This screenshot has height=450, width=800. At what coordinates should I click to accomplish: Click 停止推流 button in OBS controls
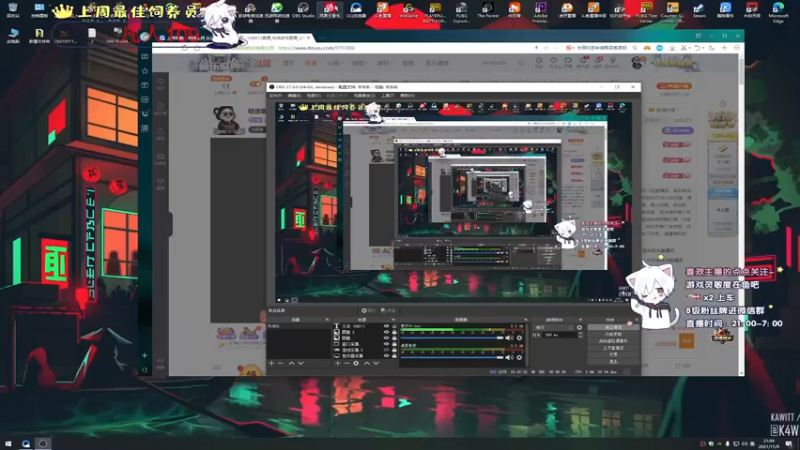pos(614,327)
